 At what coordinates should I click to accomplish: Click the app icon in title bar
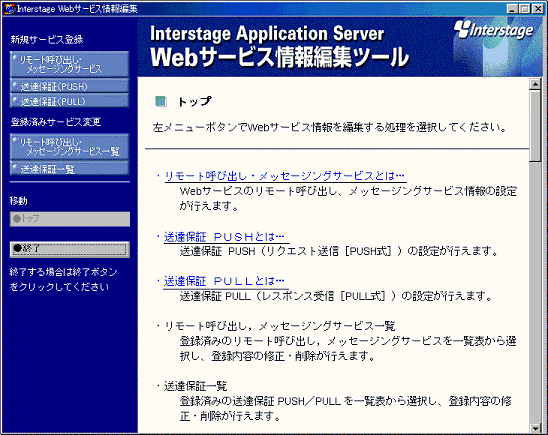tap(9, 9)
